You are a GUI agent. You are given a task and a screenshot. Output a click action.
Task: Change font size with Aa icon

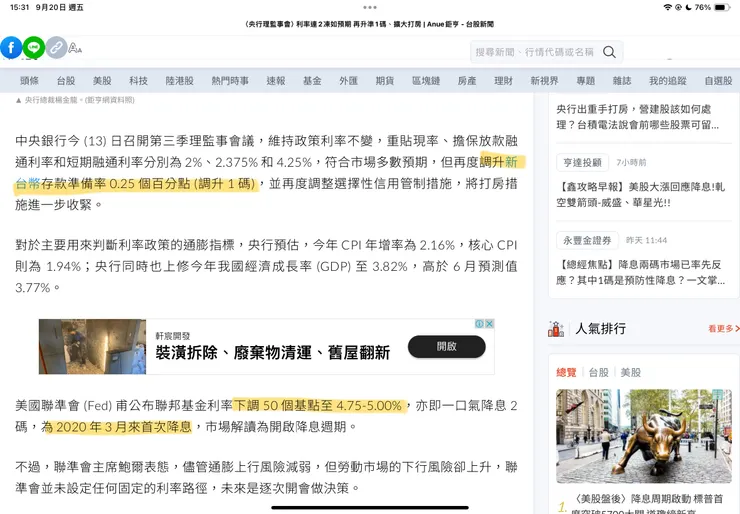pos(75,48)
